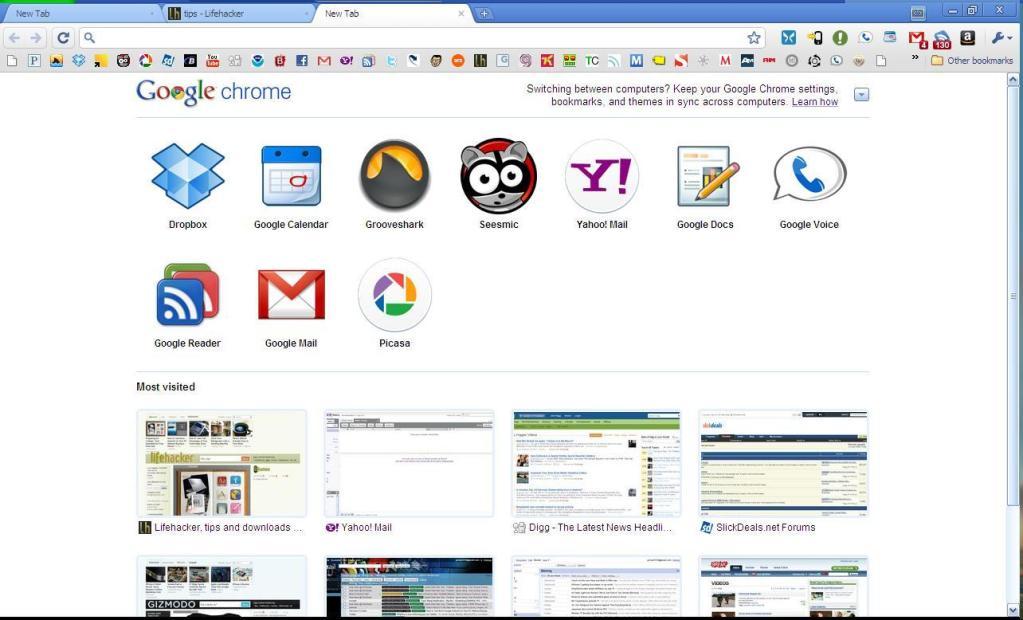
Task: Open the Other bookmarks folder
Action: pyautogui.click(x=971, y=60)
